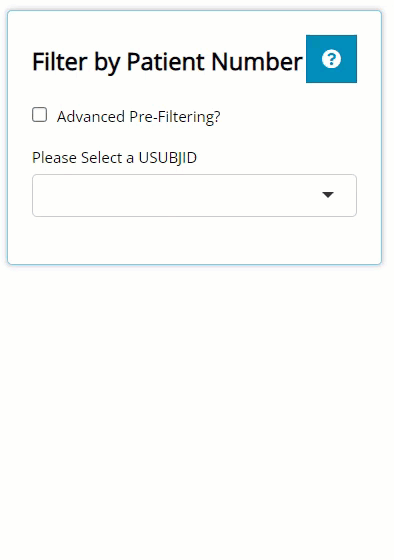Image resolution: width=394 pixels, height=560 pixels.
Task: Expand the patient USUBJID list
Action: (194, 195)
